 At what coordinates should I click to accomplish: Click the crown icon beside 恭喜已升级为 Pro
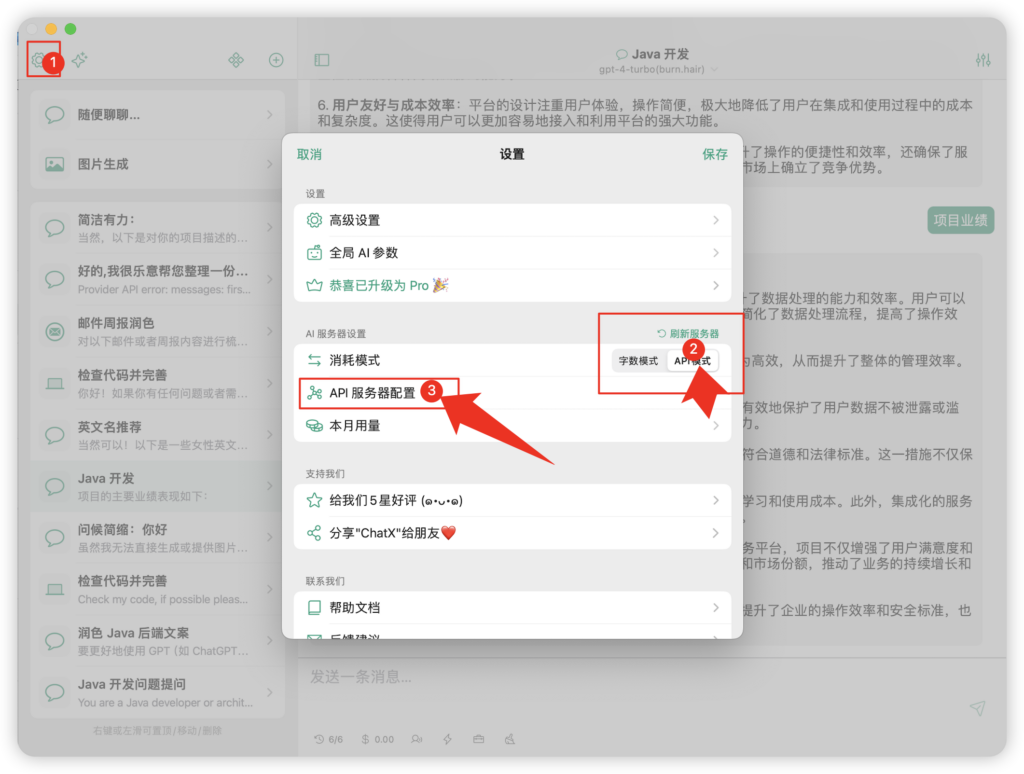coord(314,285)
